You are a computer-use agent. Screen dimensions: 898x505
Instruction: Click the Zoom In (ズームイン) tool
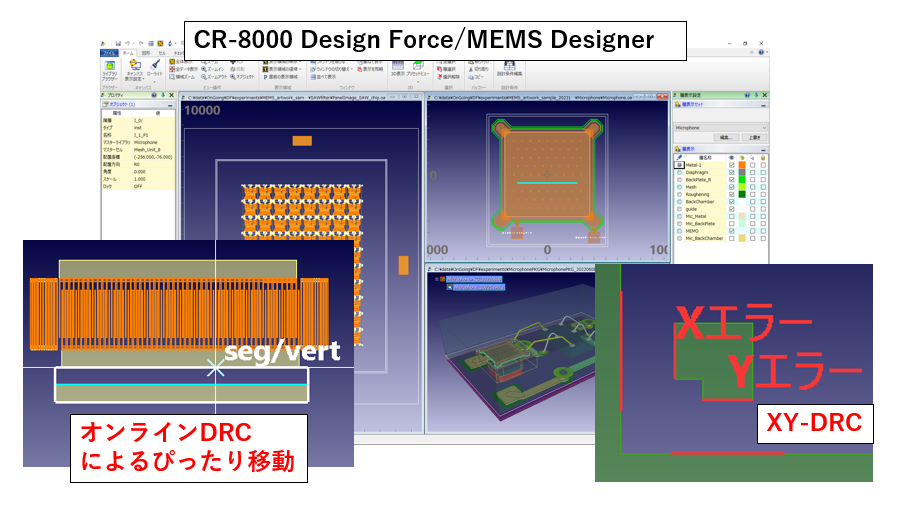point(212,69)
